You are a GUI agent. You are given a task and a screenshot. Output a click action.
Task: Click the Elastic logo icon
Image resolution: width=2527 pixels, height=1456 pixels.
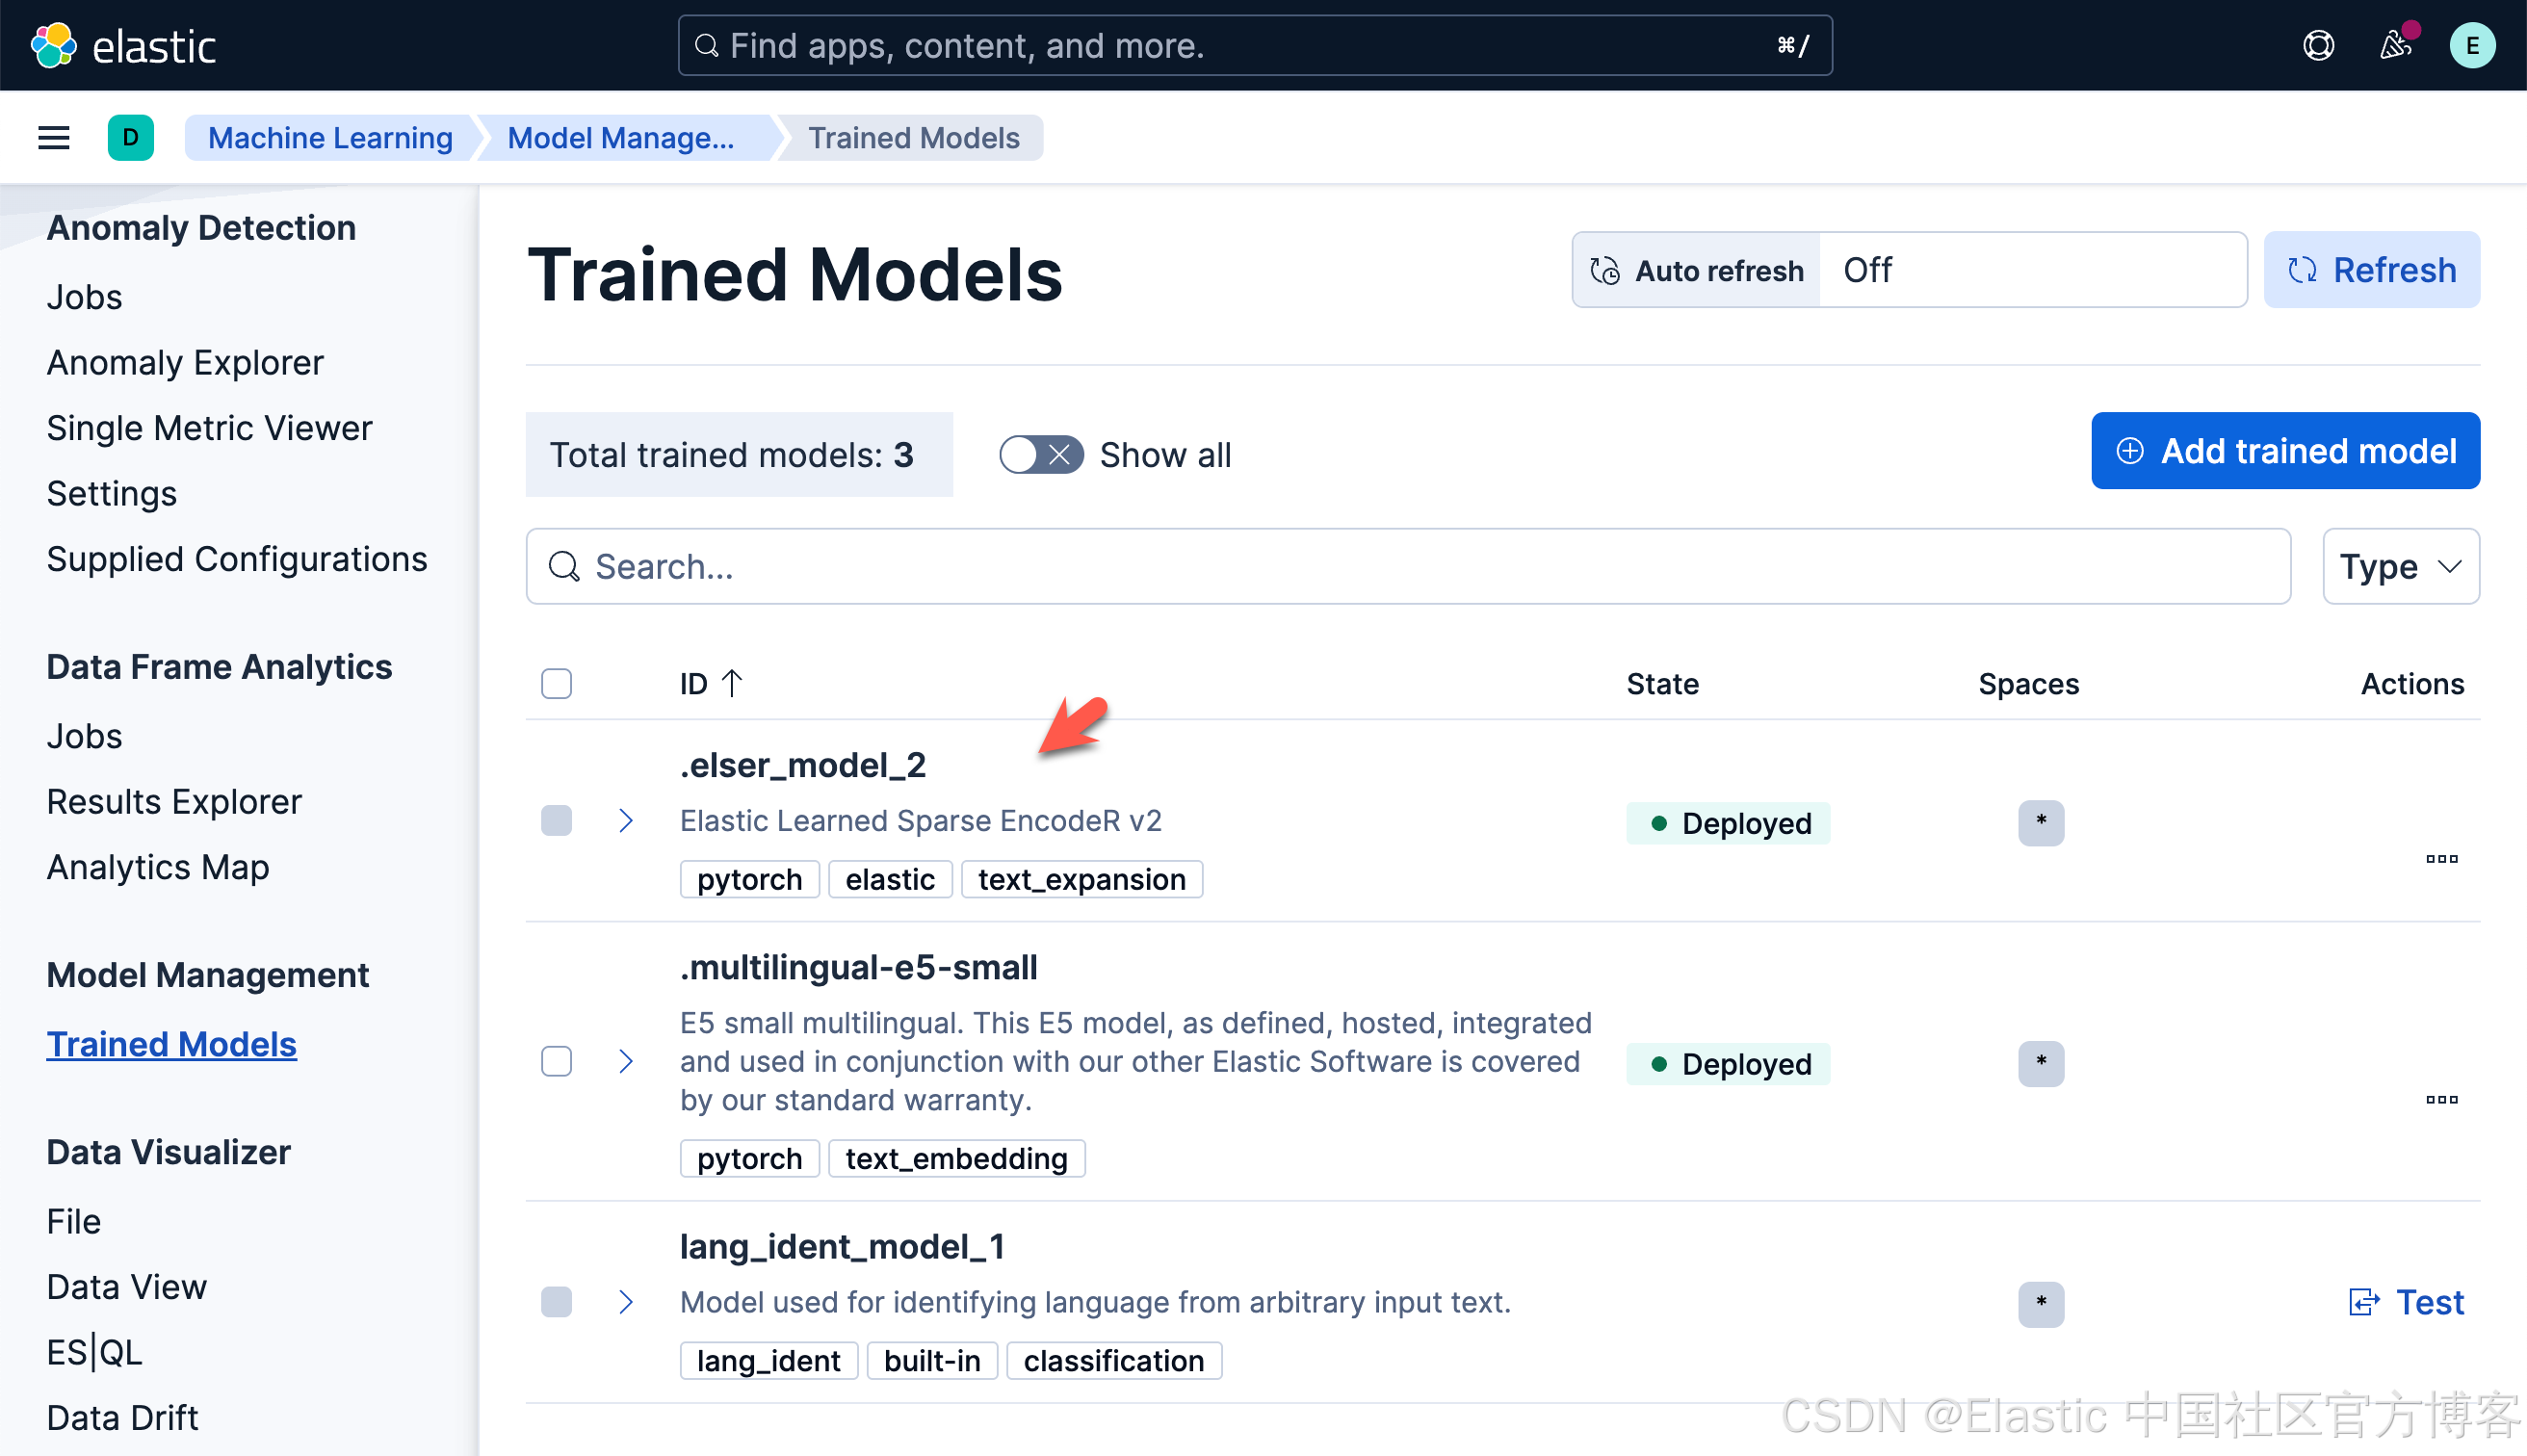(53, 46)
